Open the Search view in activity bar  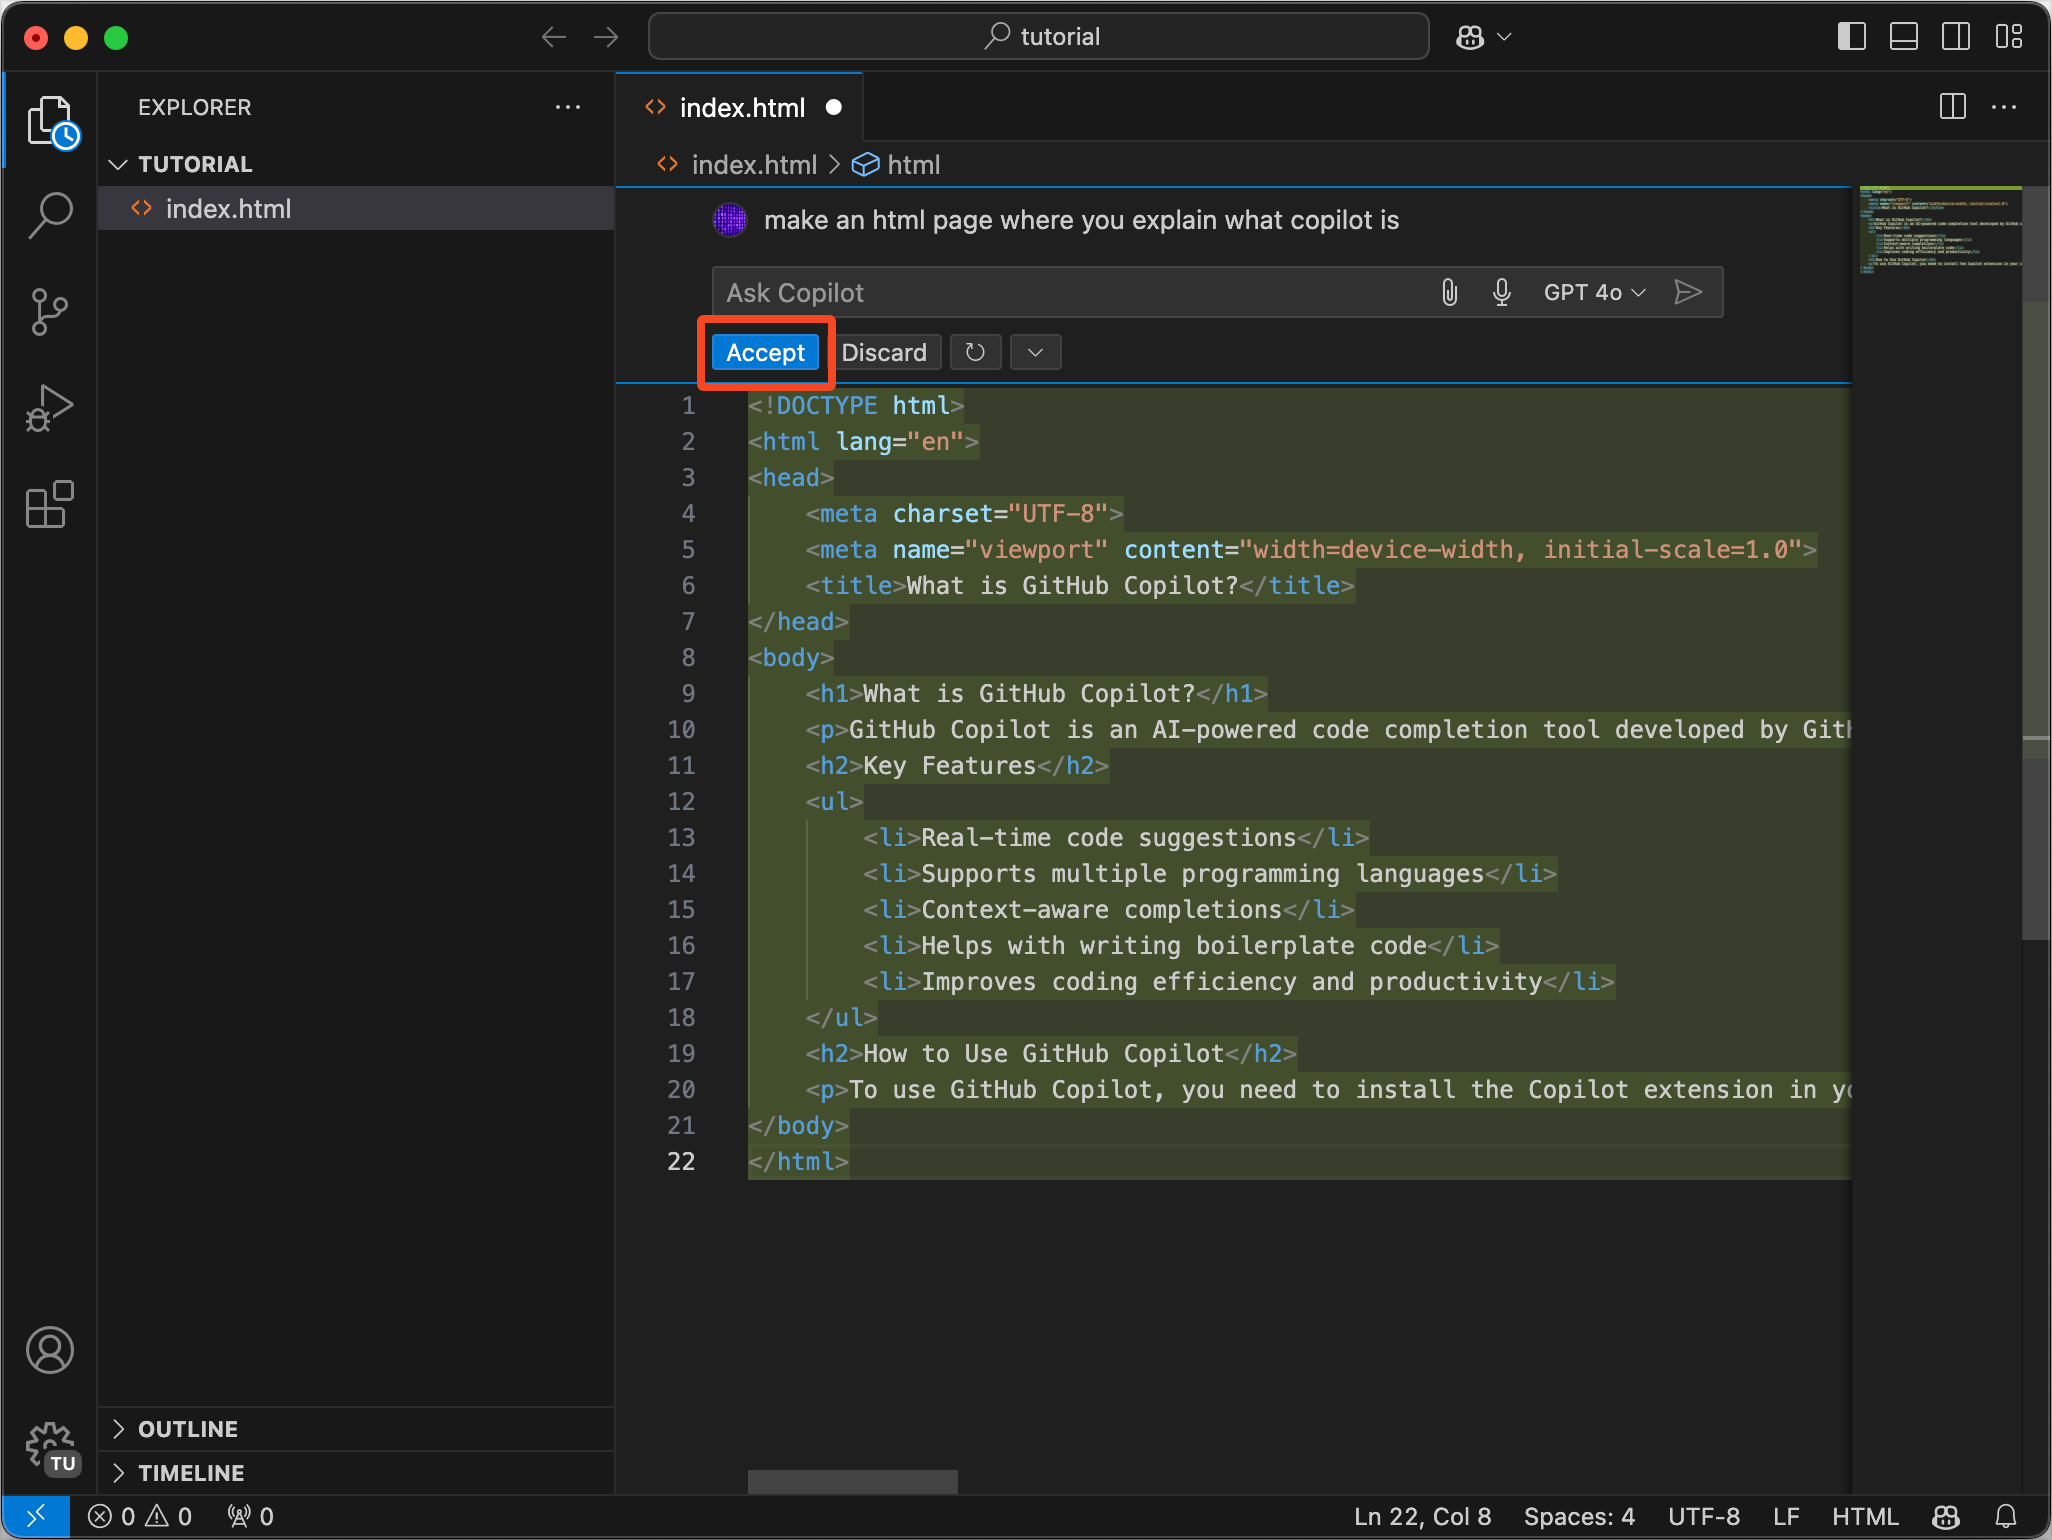[x=50, y=214]
